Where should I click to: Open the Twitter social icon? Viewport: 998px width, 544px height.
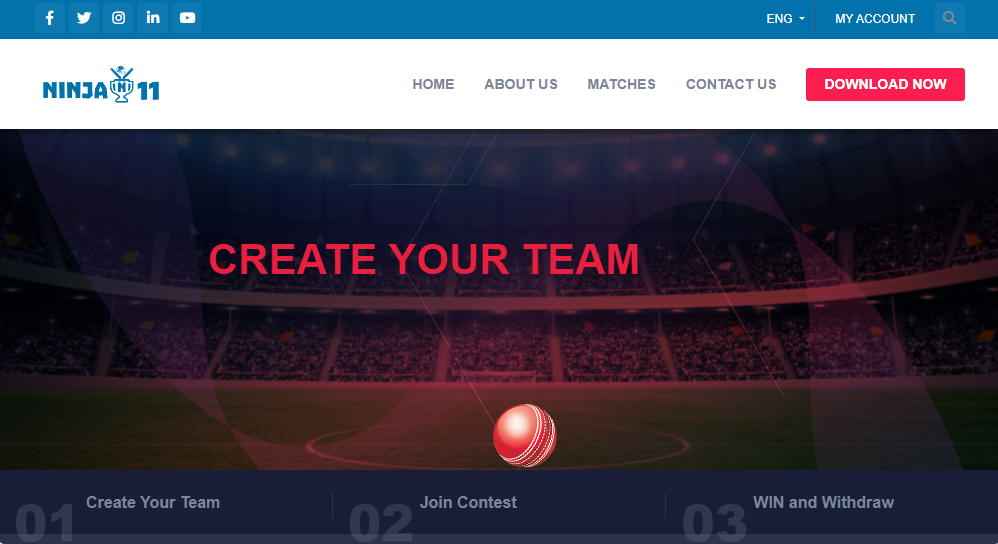pos(84,18)
